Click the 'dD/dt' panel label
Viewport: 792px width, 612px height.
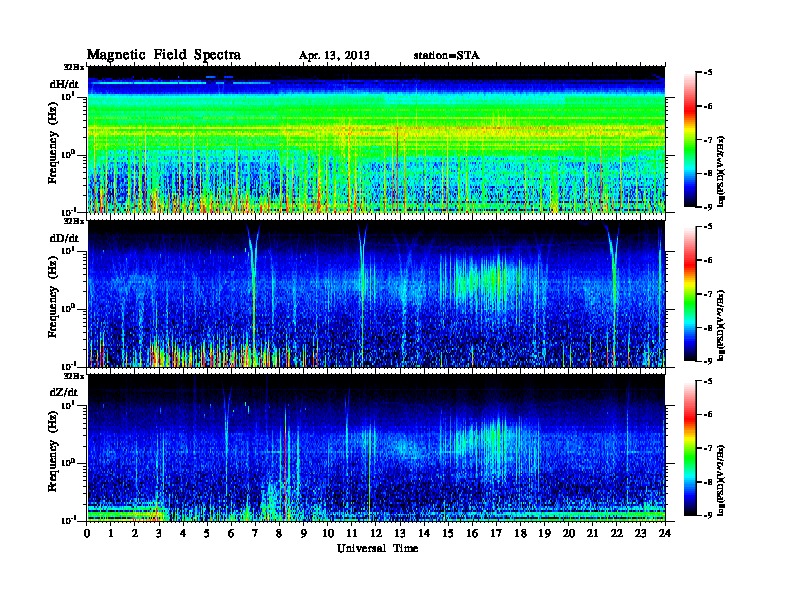64,238
